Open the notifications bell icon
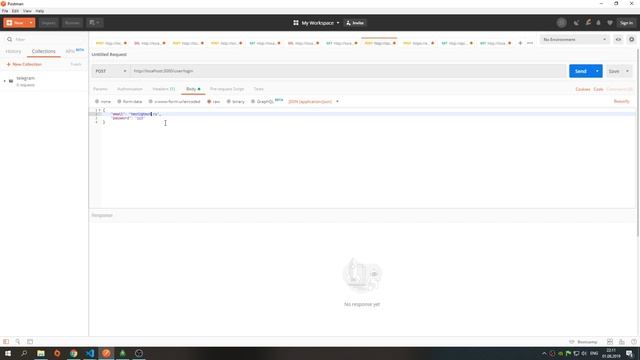 (x=598, y=23)
